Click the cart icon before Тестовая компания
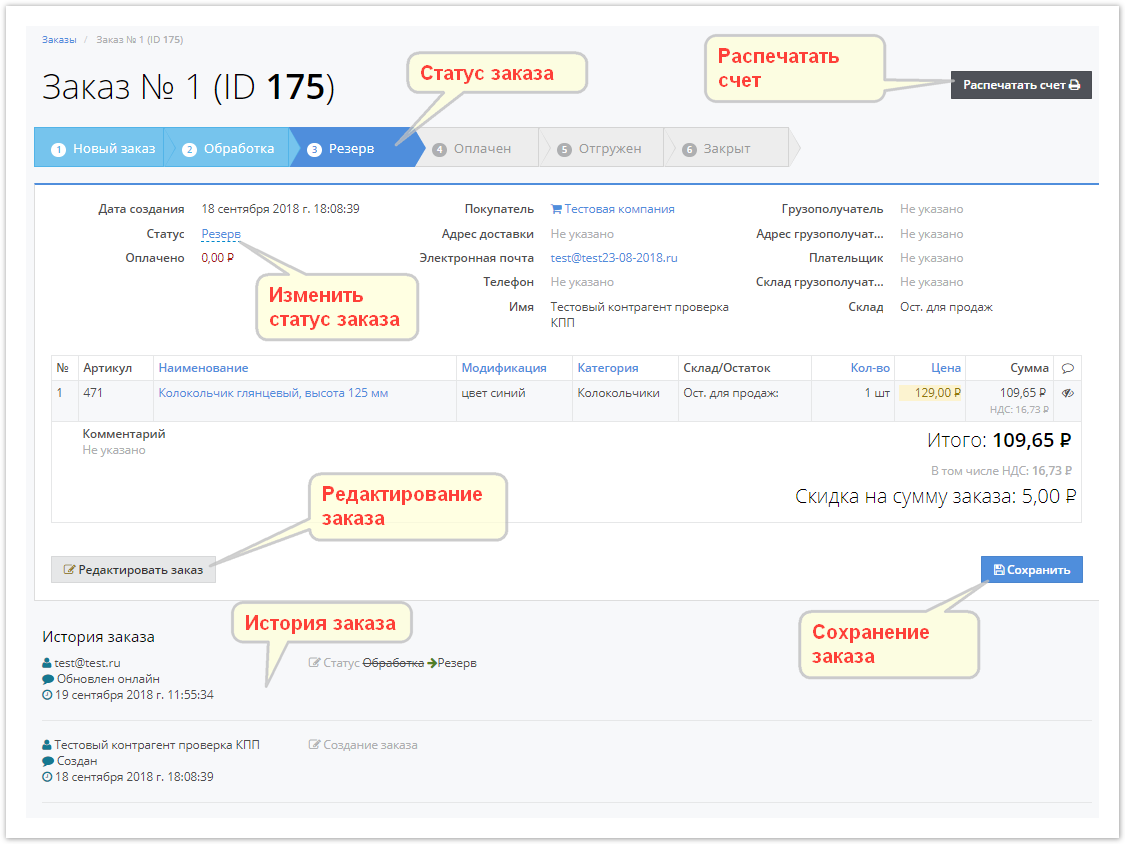This screenshot has height=844, width=1125. (x=556, y=209)
